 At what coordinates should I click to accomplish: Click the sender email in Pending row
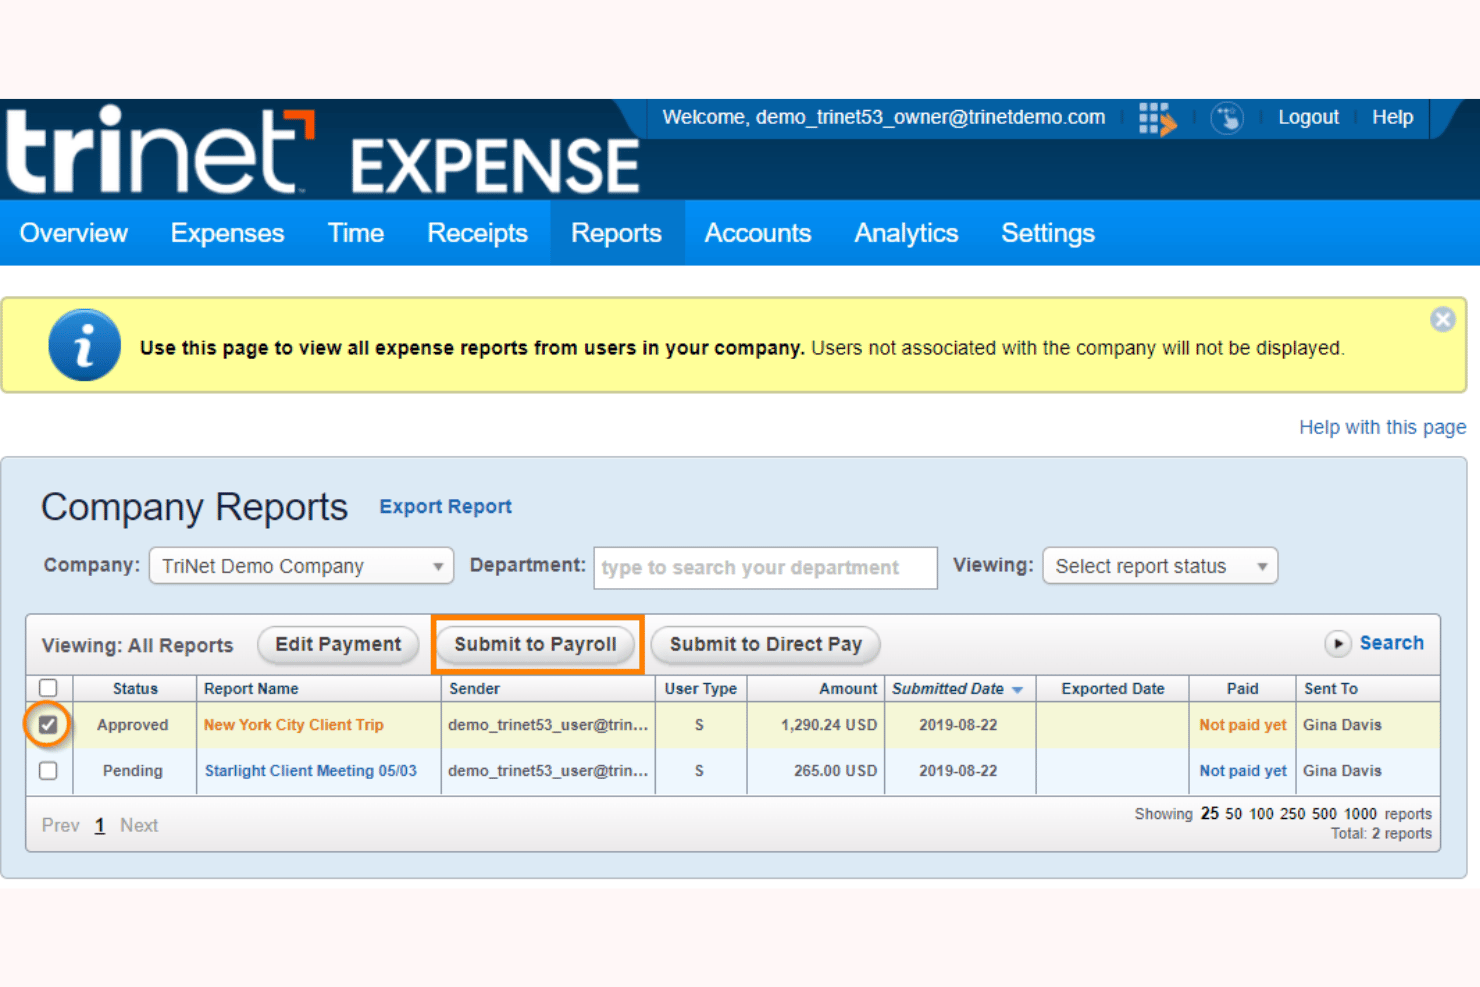point(548,771)
